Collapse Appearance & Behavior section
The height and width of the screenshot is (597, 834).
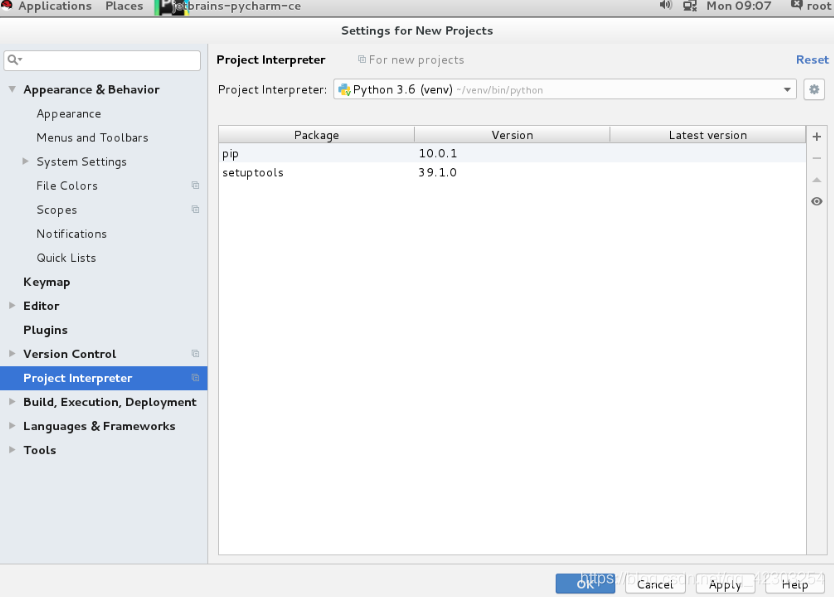[x=12, y=89]
